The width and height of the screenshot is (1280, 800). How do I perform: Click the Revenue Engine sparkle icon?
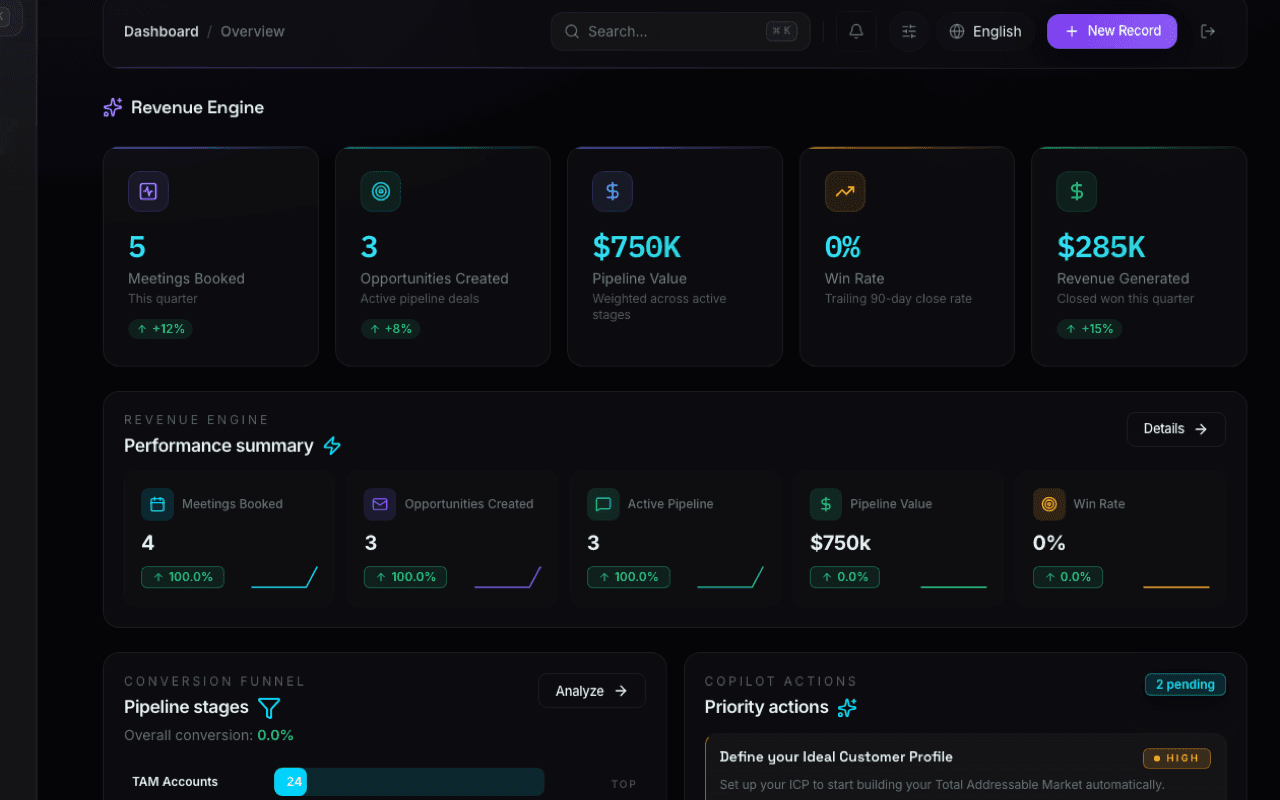111,107
